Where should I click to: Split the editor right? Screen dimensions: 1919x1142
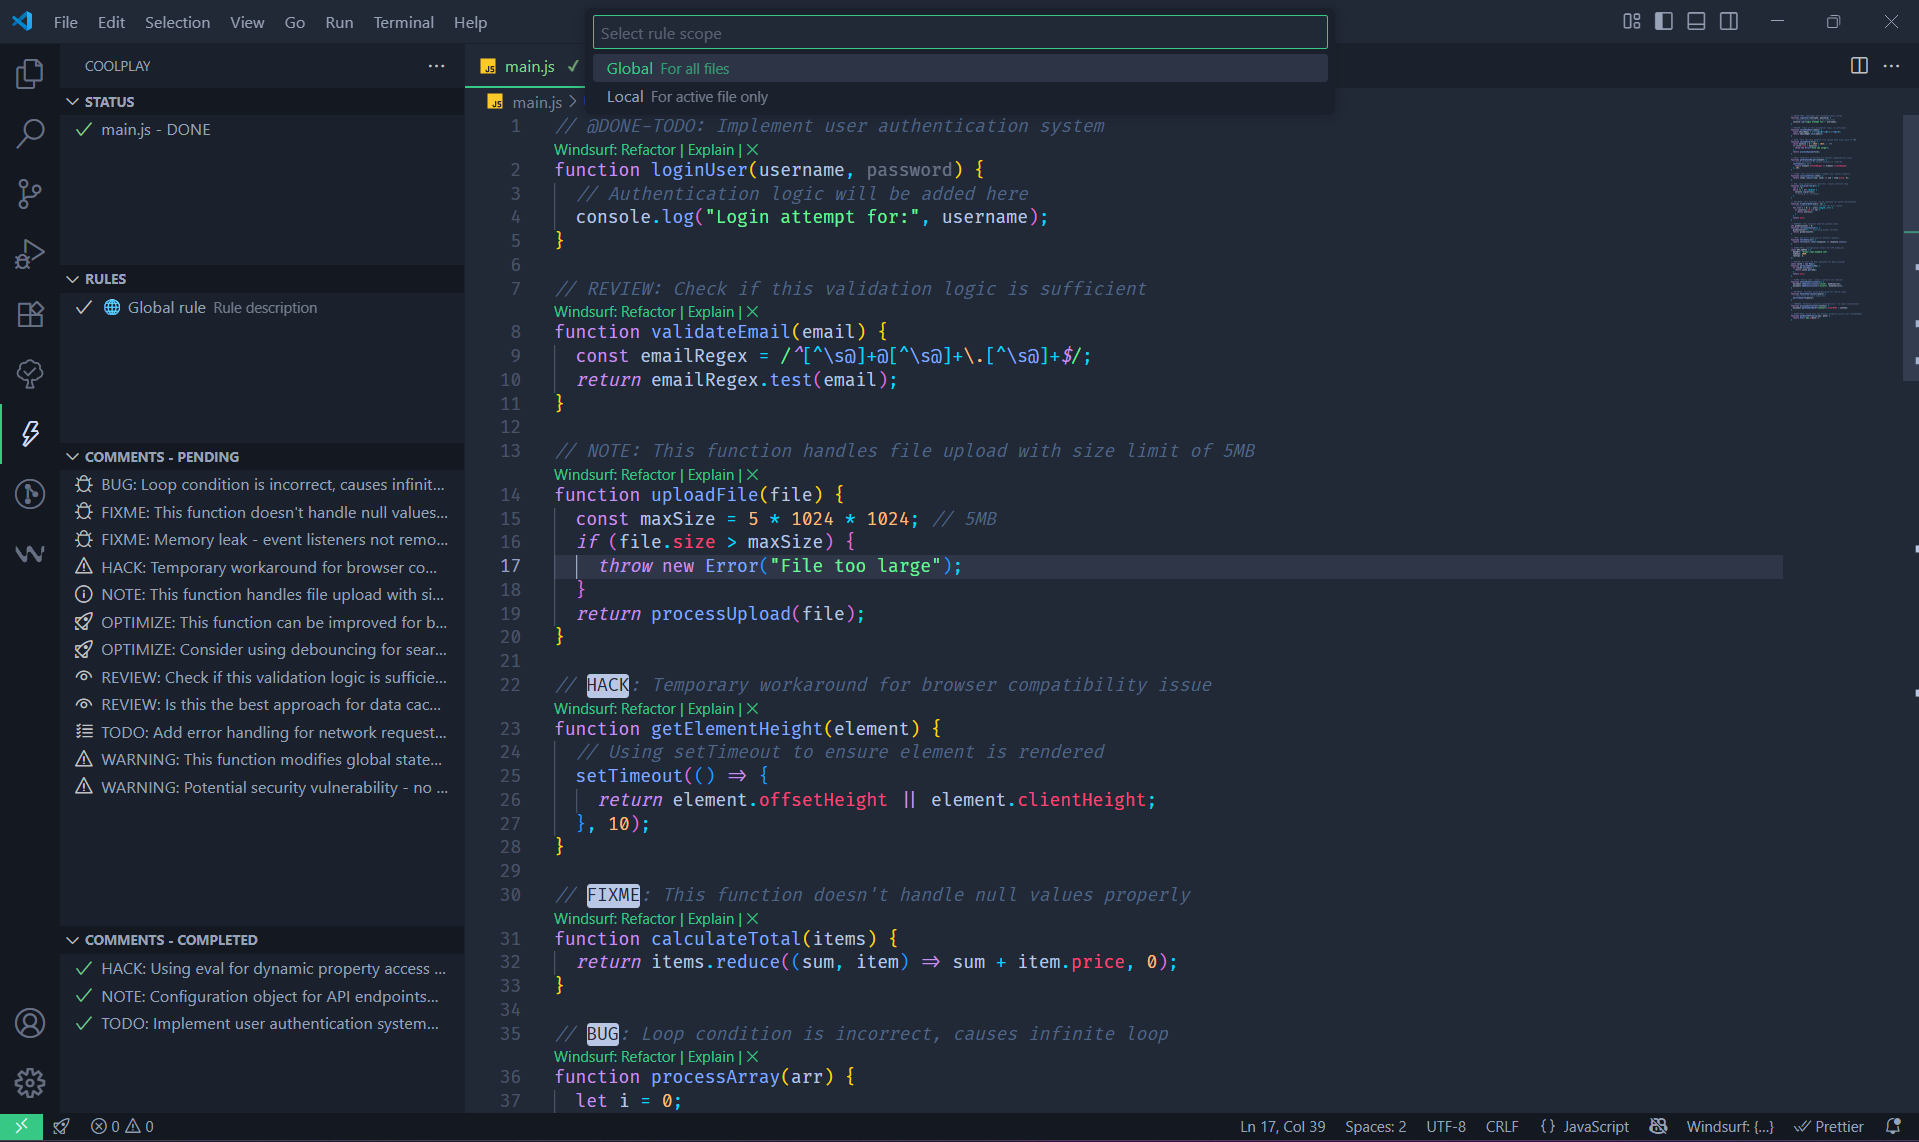1859,66
